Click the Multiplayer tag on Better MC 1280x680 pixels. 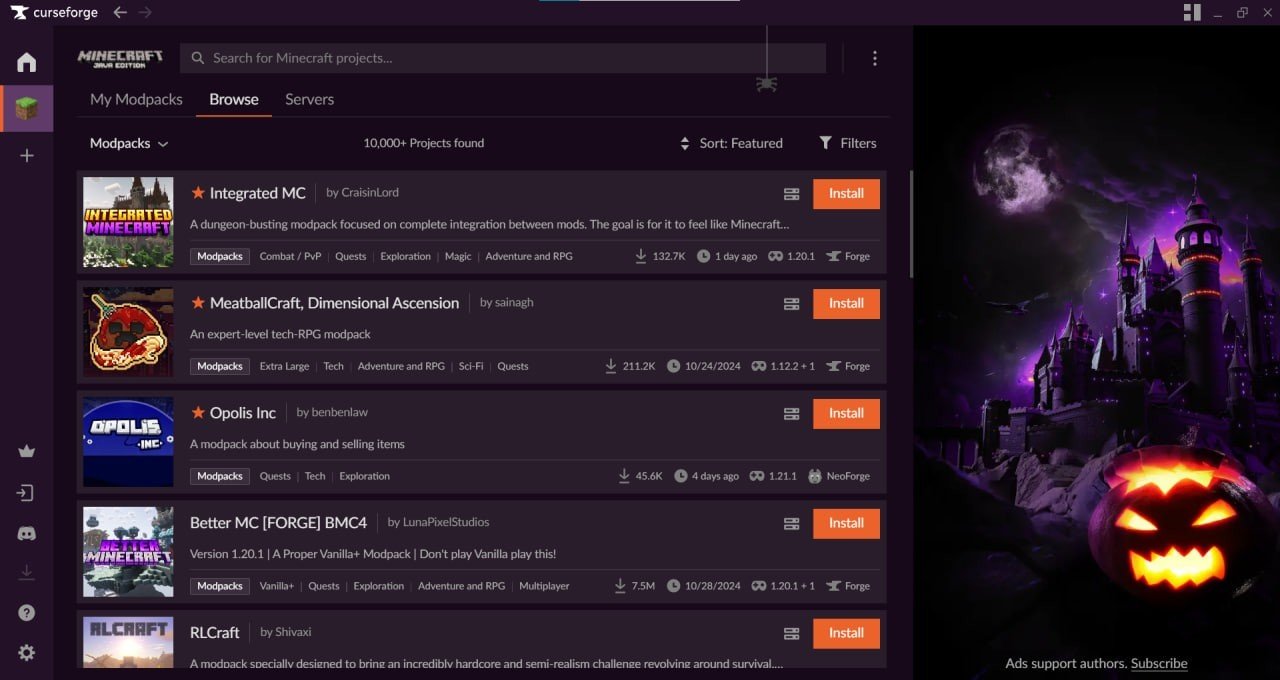pyautogui.click(x=544, y=586)
